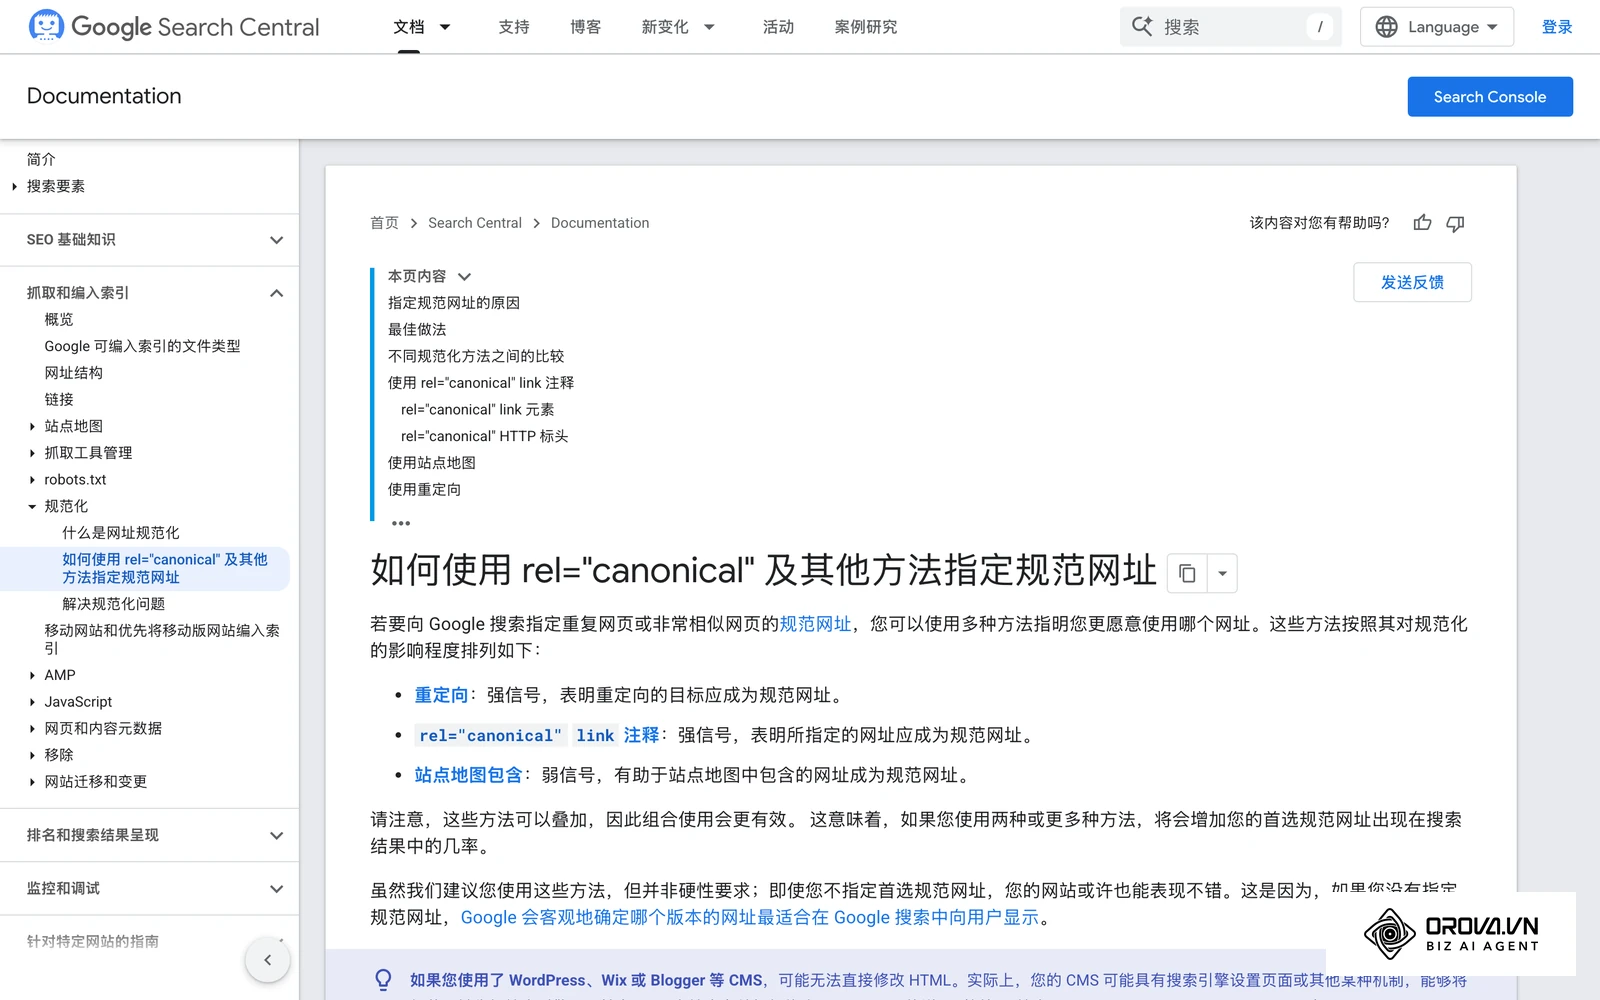
Task: Jump to 使用重定向 in page contents
Action: pyautogui.click(x=424, y=490)
